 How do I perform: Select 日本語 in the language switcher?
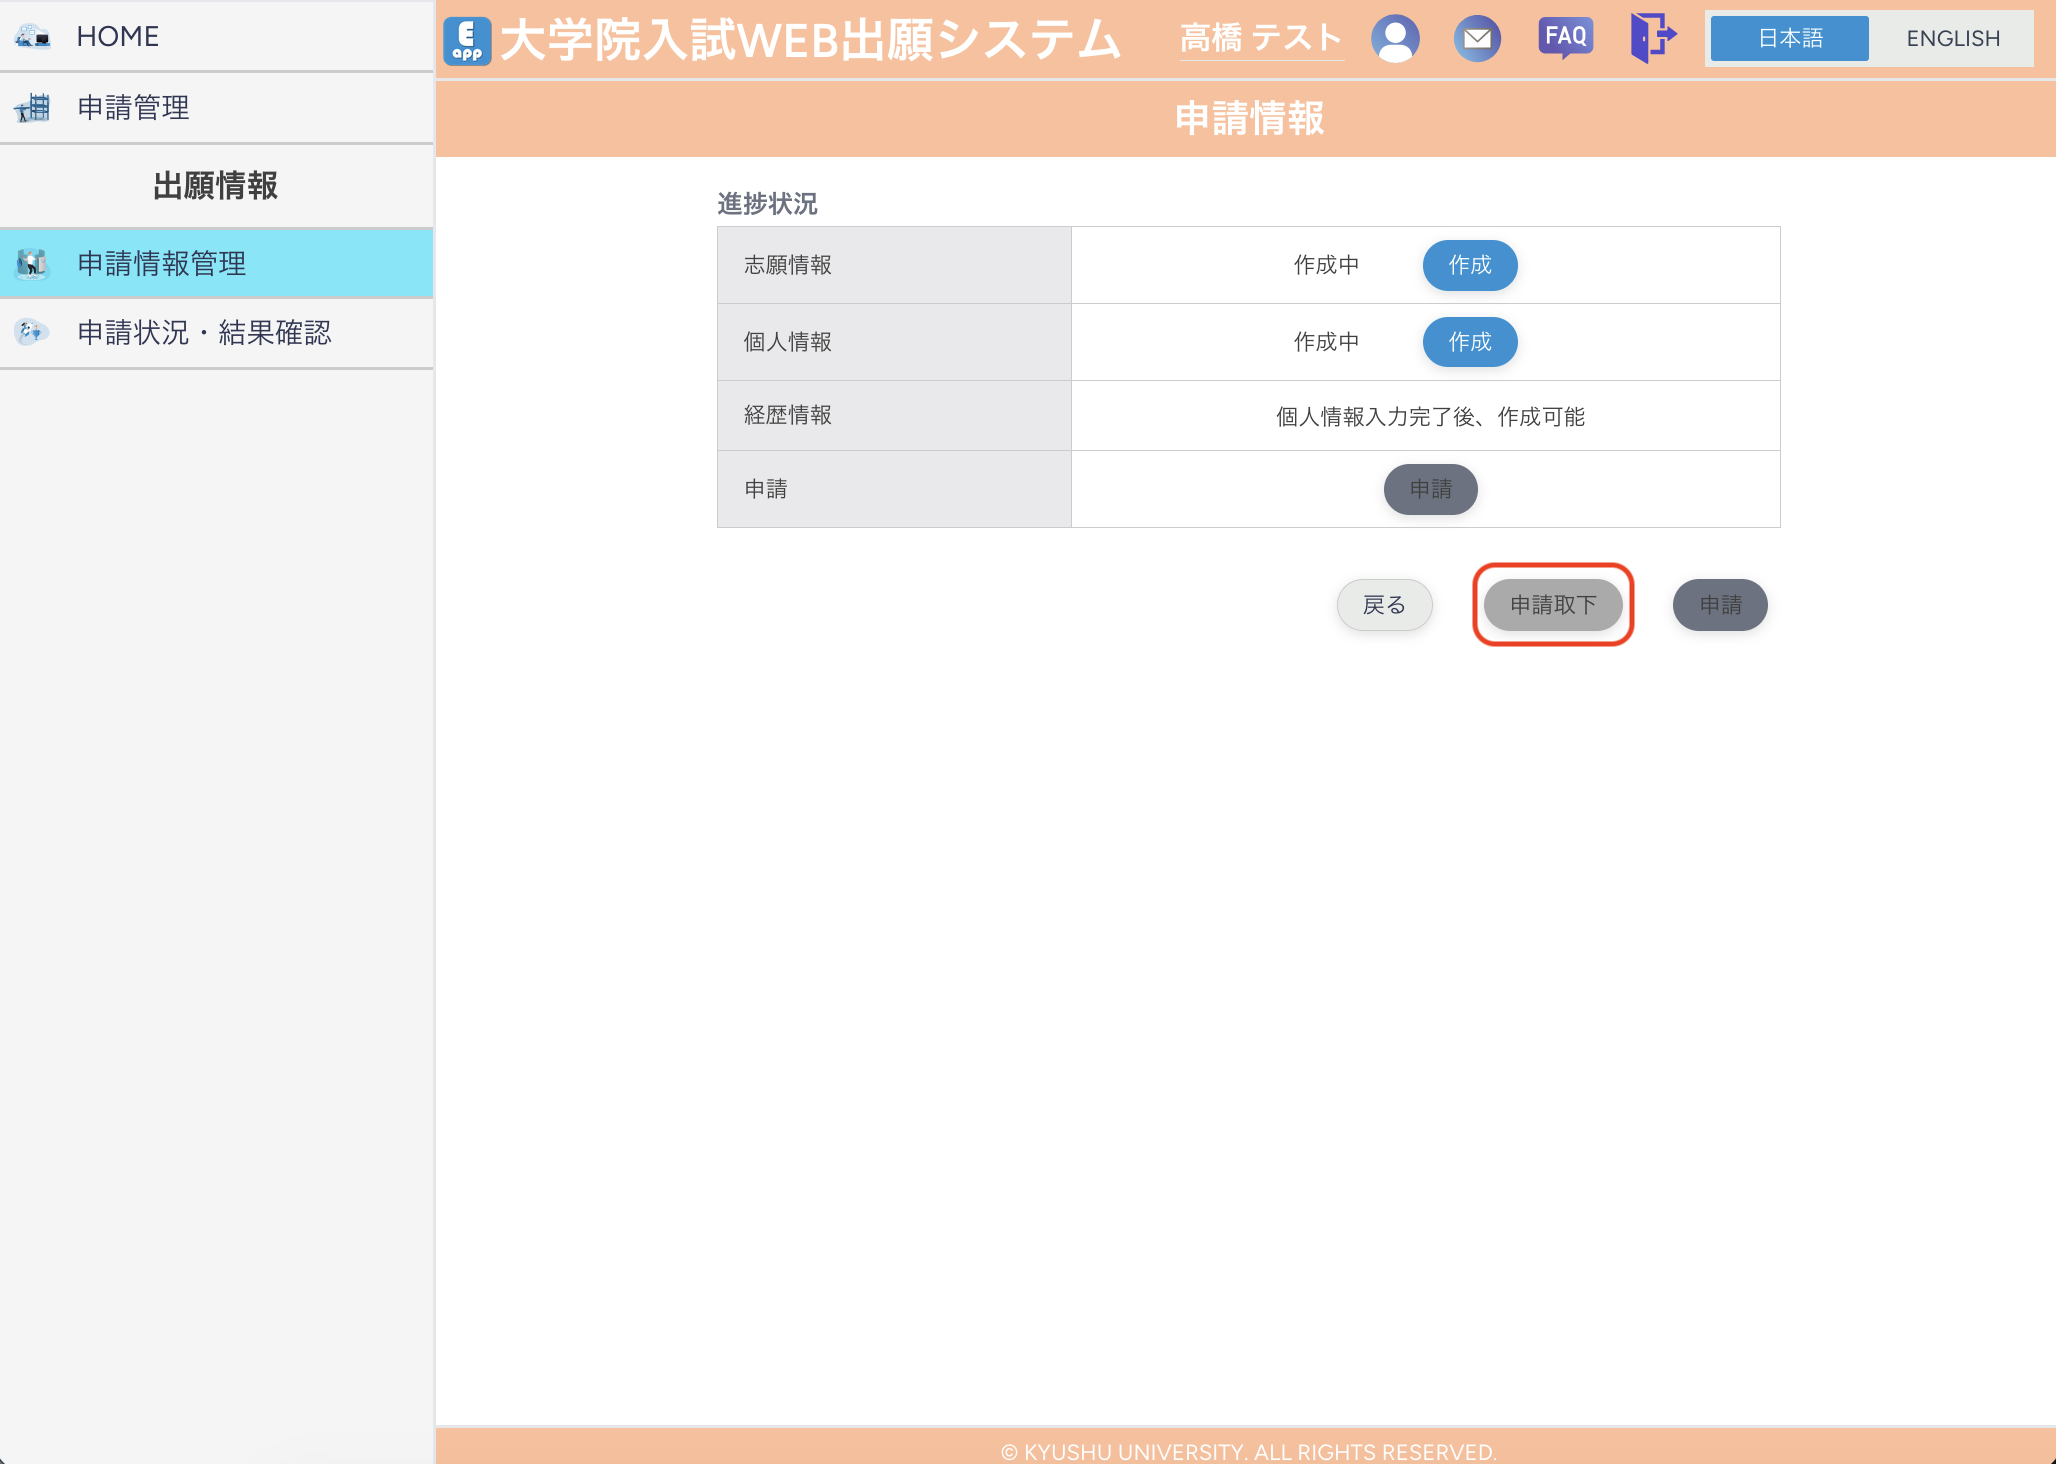point(1789,38)
